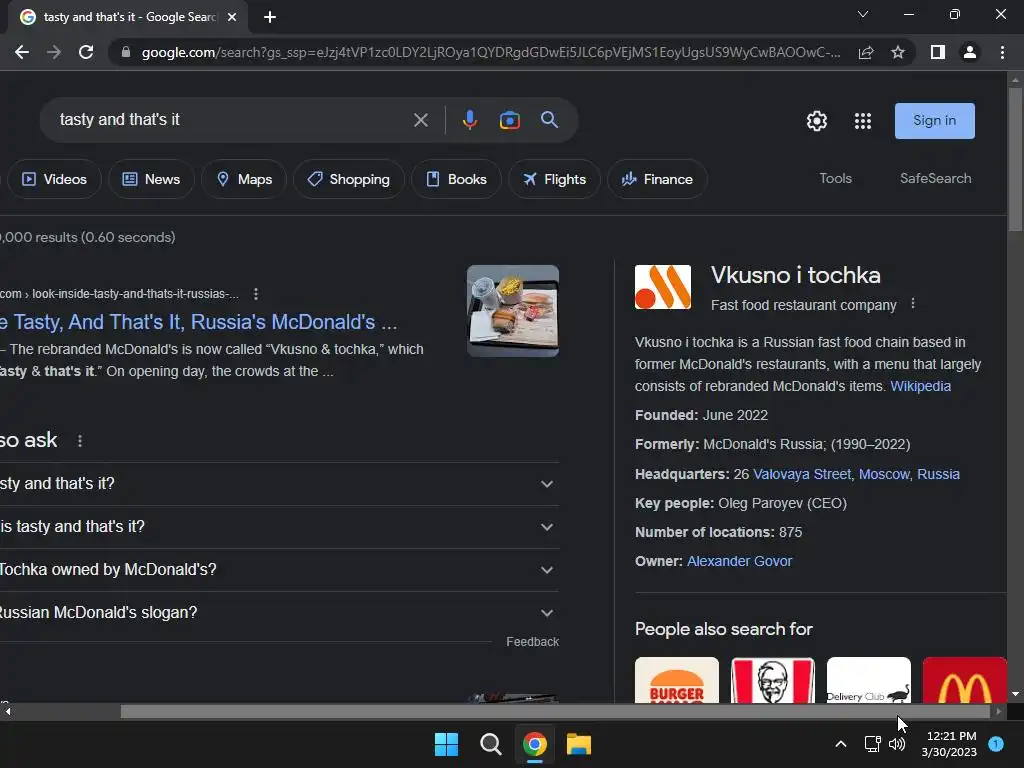
Task: Click the Feedback link
Action: 532,642
